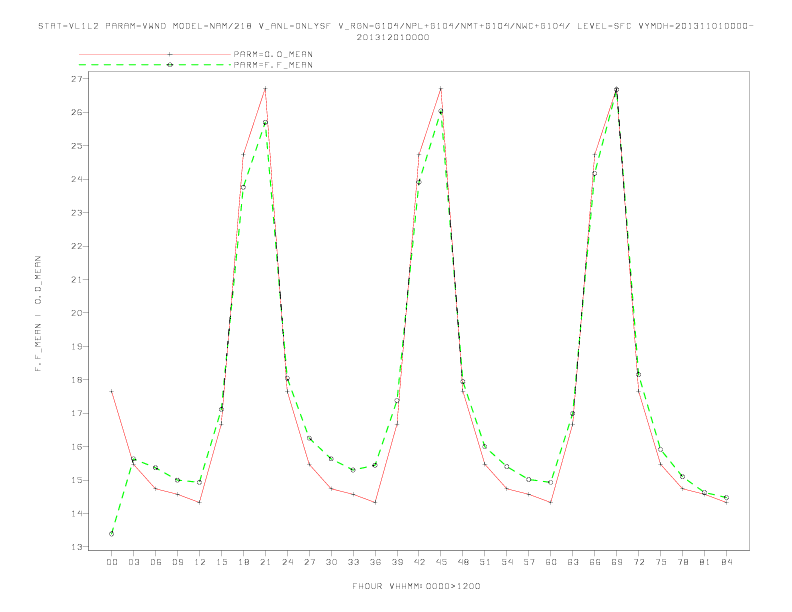
Task: Click x-axis forecast hour label 39
Action: click(397, 562)
